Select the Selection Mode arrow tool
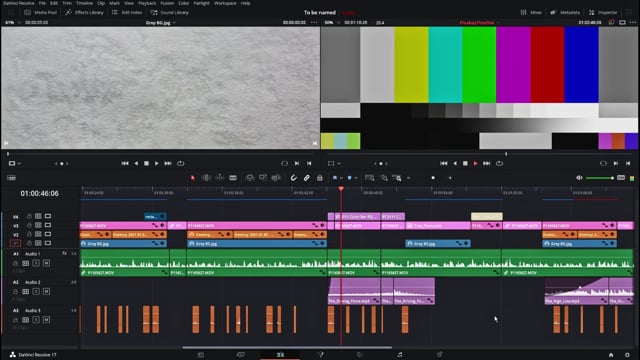The height and width of the screenshot is (360, 640). click(193, 178)
